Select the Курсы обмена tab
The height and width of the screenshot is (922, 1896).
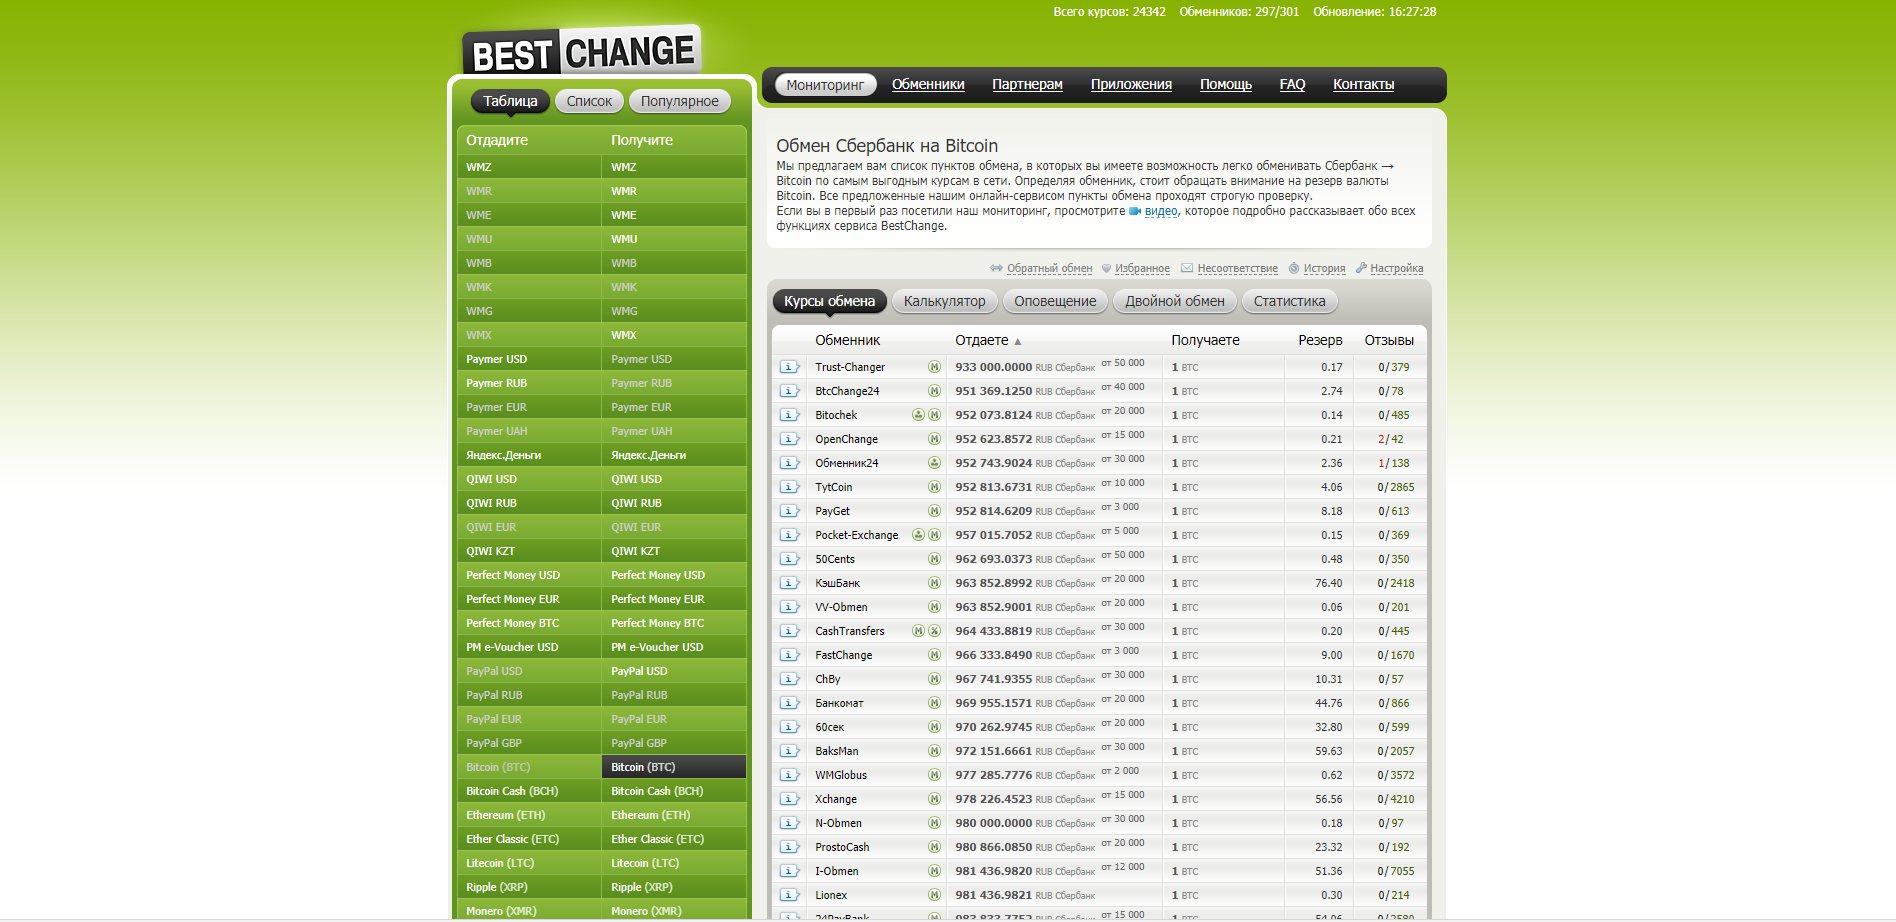829,301
